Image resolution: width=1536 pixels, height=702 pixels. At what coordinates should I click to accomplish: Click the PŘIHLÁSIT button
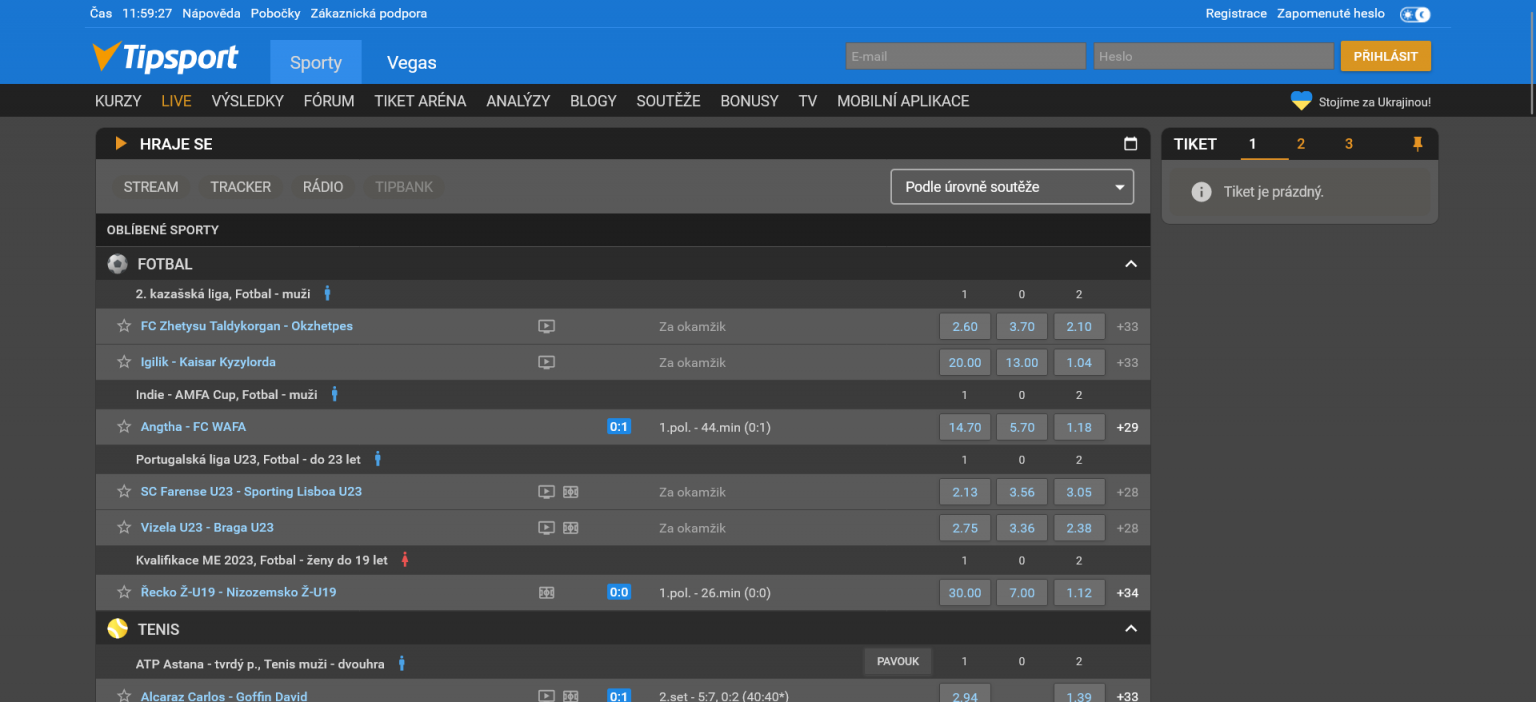[1385, 56]
